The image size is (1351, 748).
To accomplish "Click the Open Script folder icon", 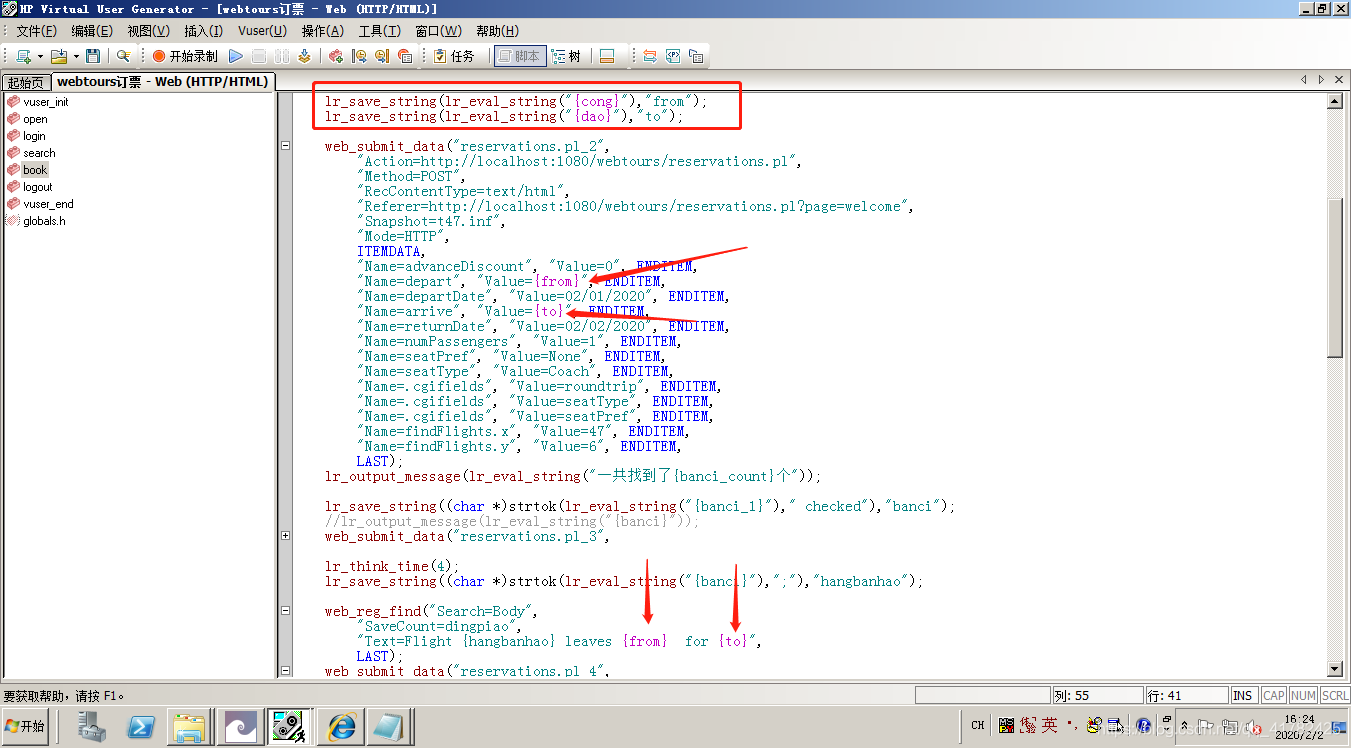I will 58,56.
